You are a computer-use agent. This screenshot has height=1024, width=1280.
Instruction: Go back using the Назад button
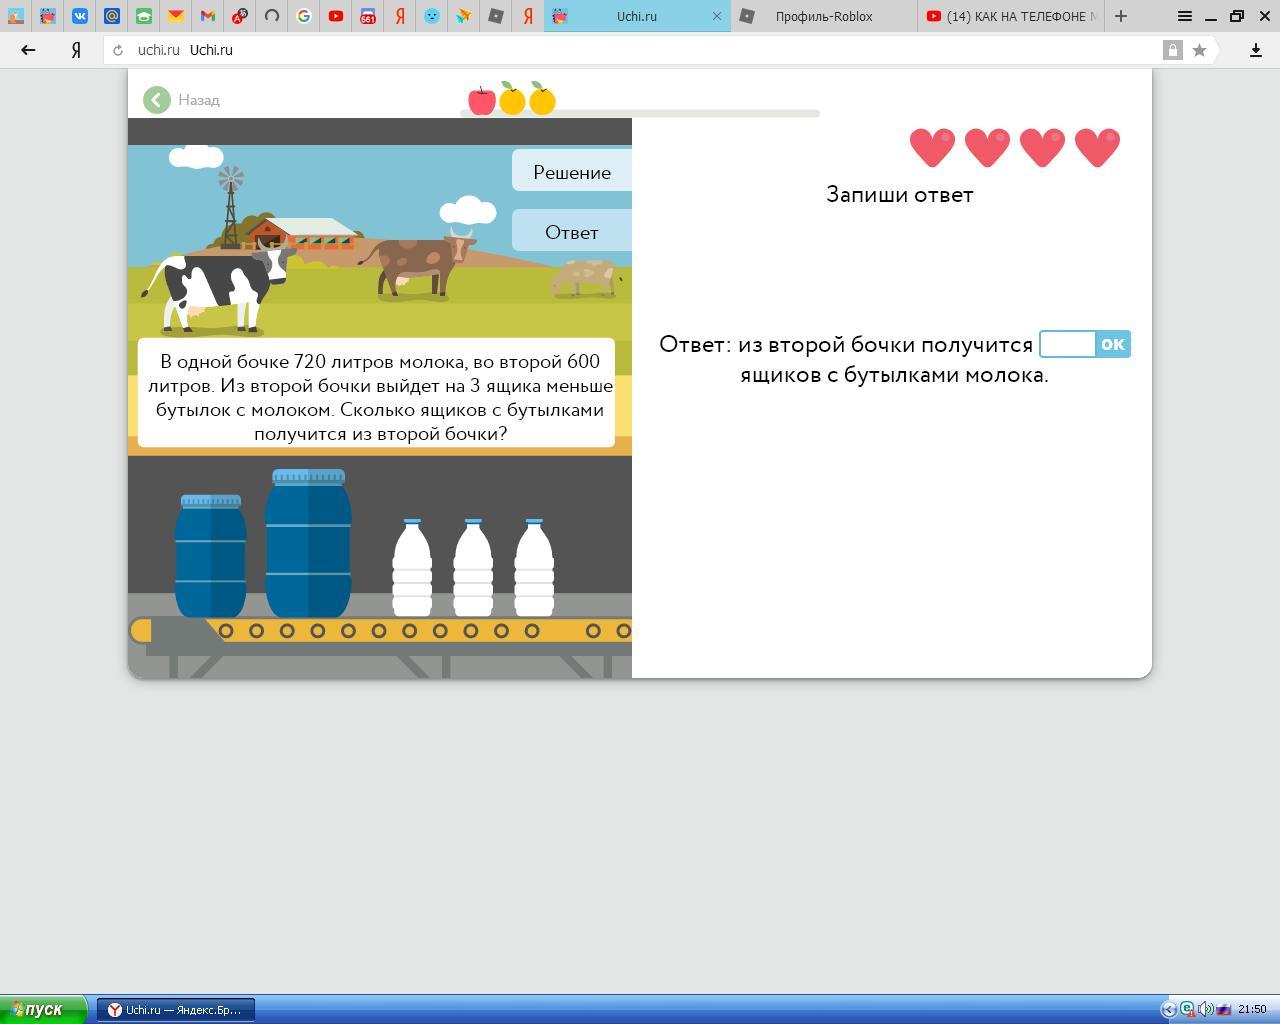click(182, 100)
